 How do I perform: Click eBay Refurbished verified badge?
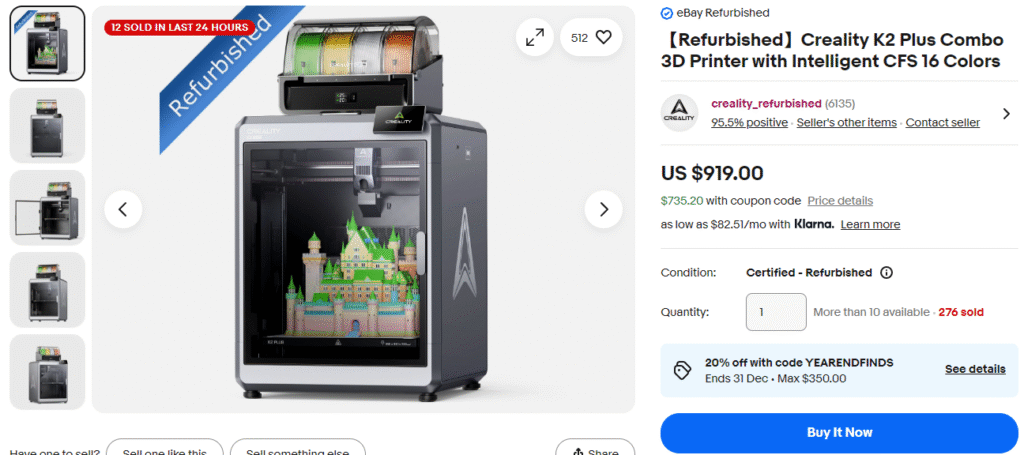coord(666,13)
